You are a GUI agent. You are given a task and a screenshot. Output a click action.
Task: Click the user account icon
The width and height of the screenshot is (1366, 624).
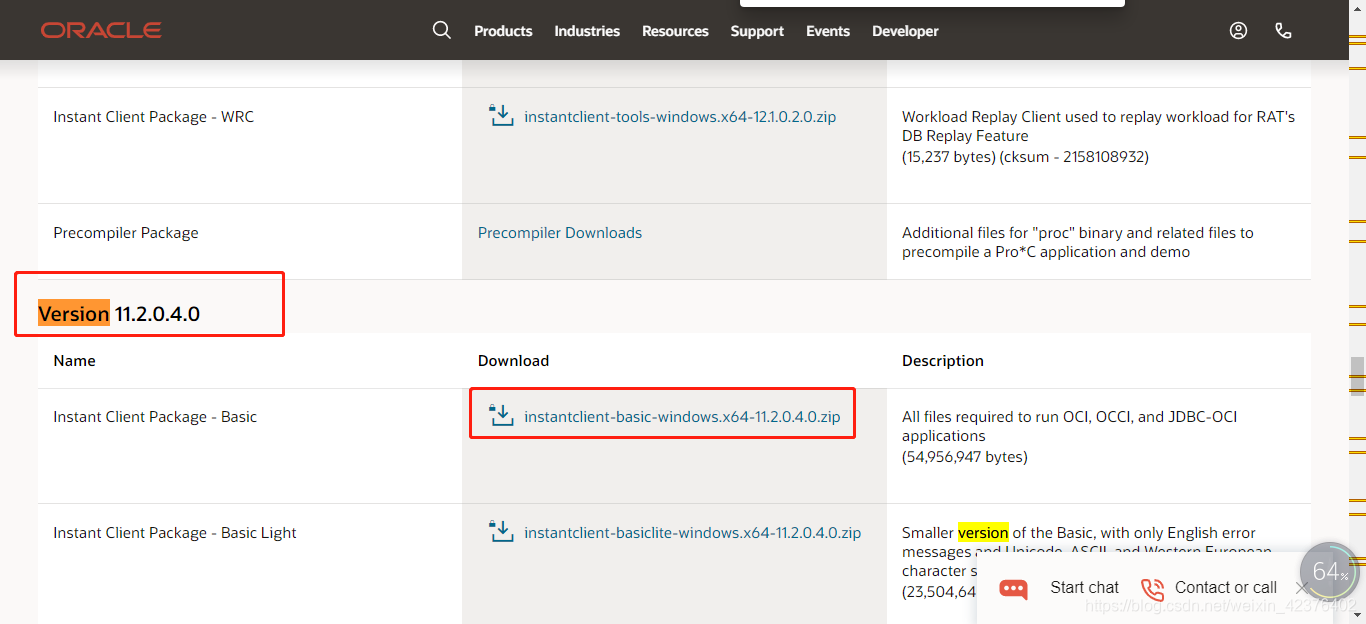click(x=1238, y=30)
